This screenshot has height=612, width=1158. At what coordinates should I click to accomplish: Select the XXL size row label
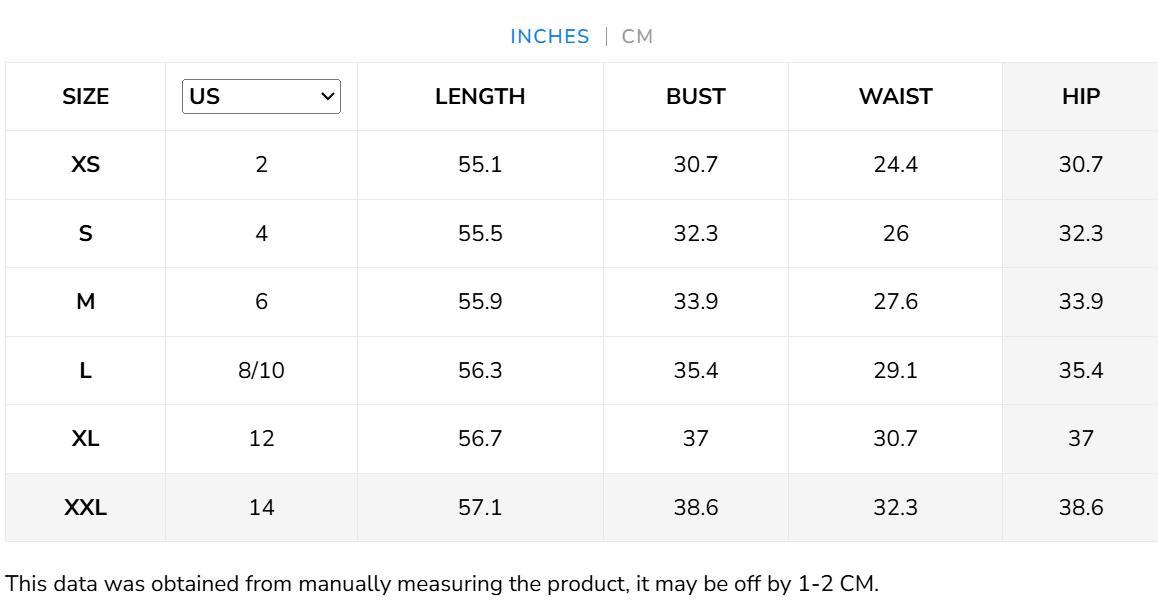point(86,508)
